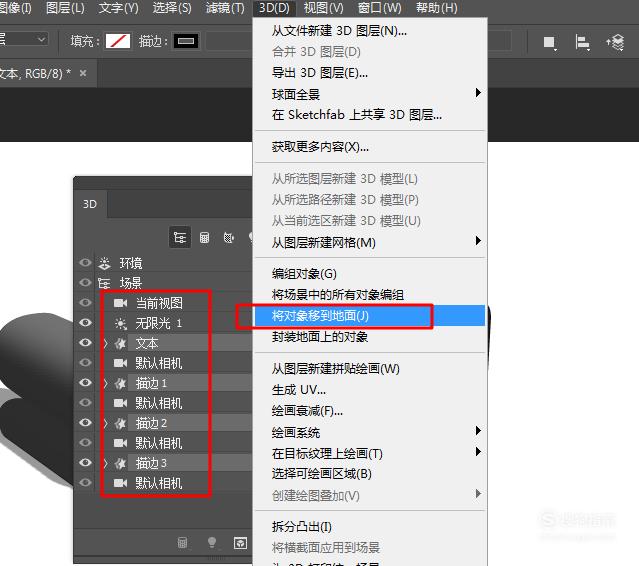Select 将对象移到地面(J)
This screenshot has height=566, width=639.
point(370,316)
